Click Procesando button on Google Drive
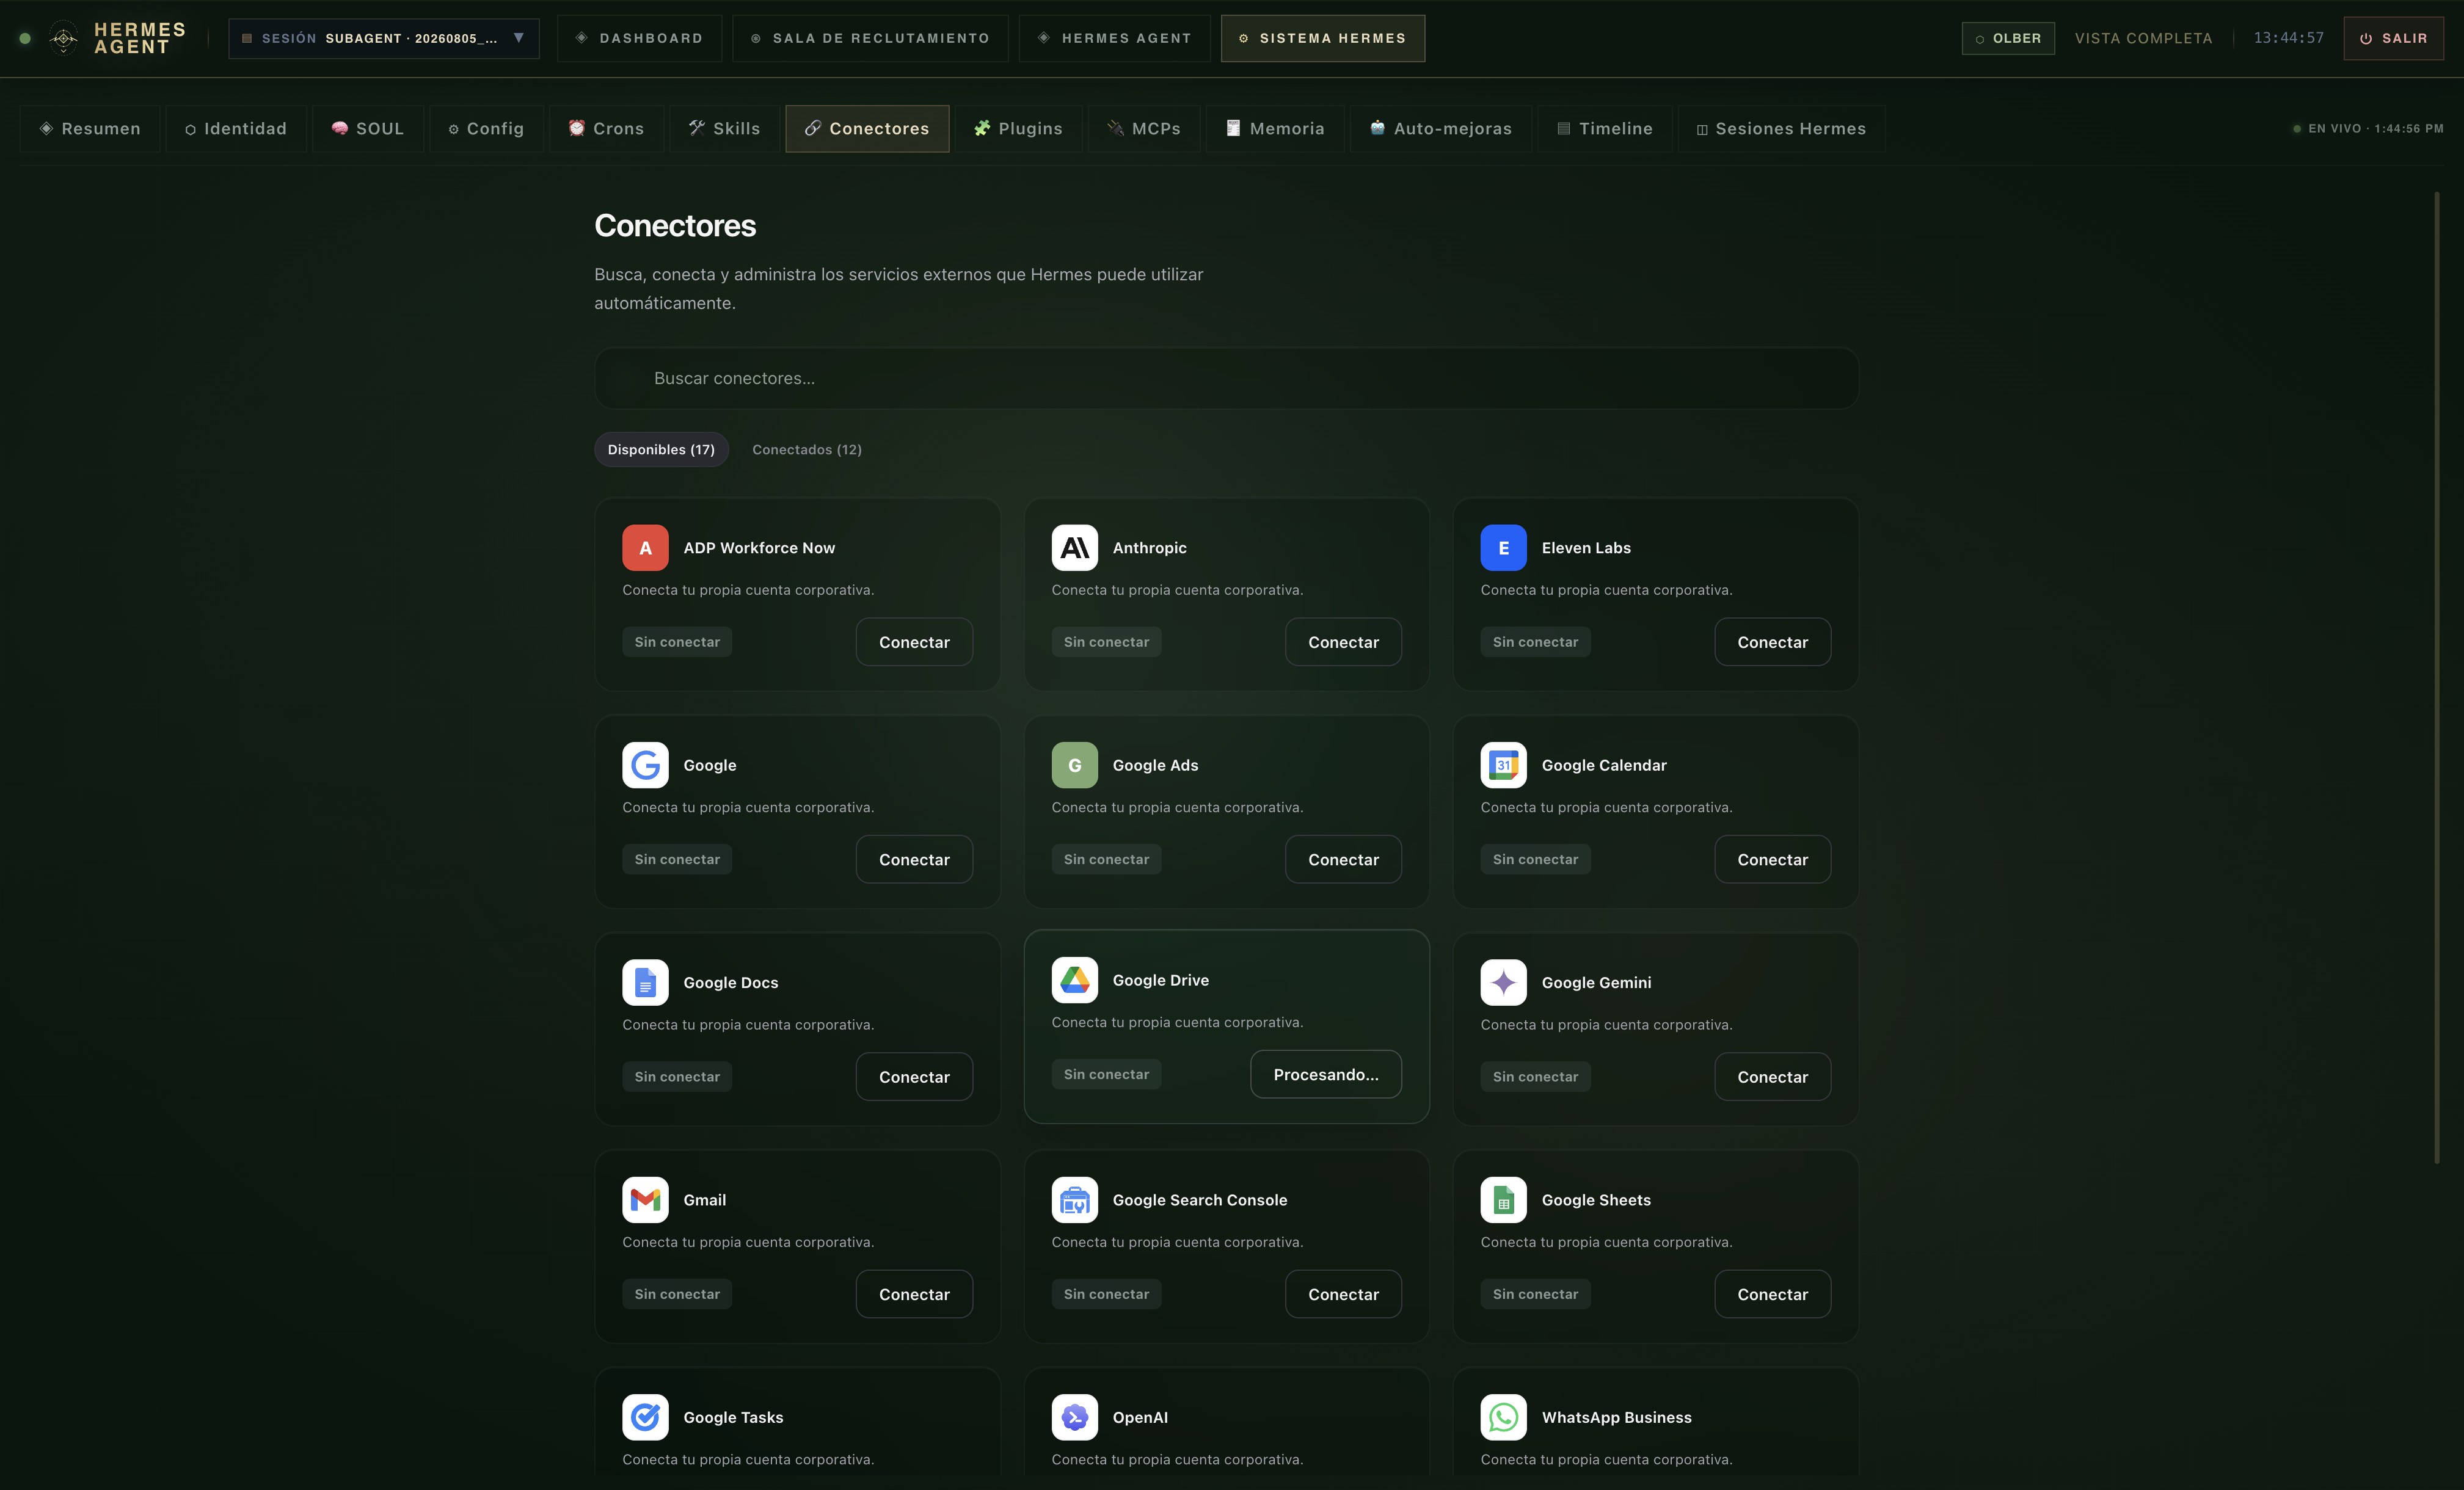The height and width of the screenshot is (1490, 2464). click(x=1325, y=1074)
